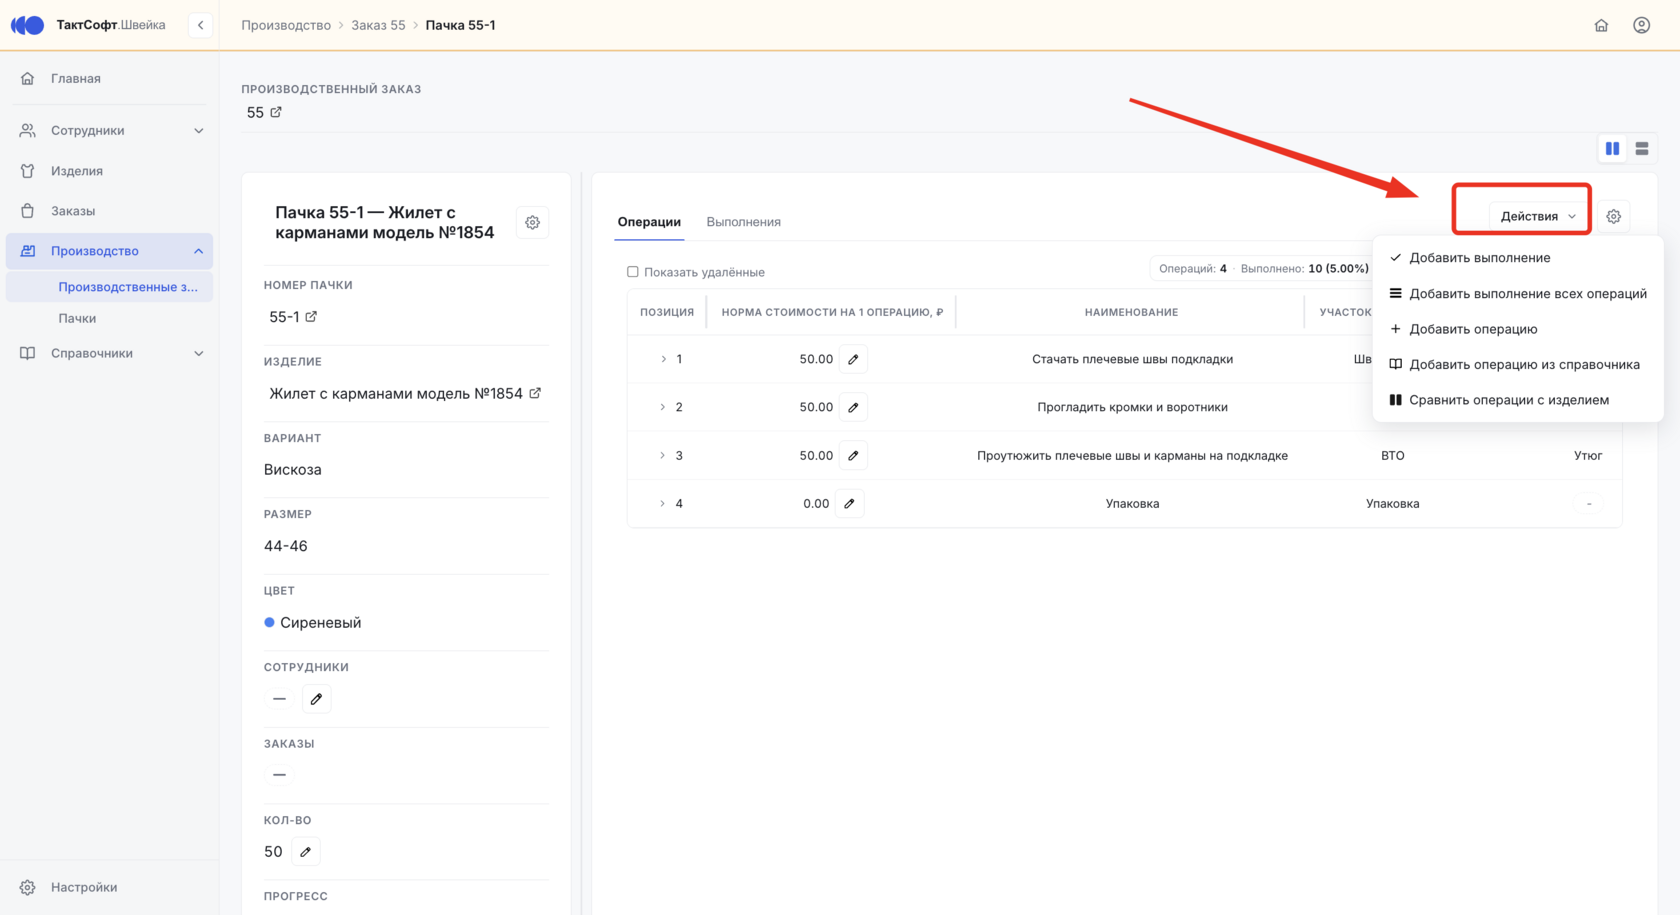This screenshot has width=1680, height=915.
Task: Collapse the Производство sidebar section chevron
Action: tap(198, 251)
